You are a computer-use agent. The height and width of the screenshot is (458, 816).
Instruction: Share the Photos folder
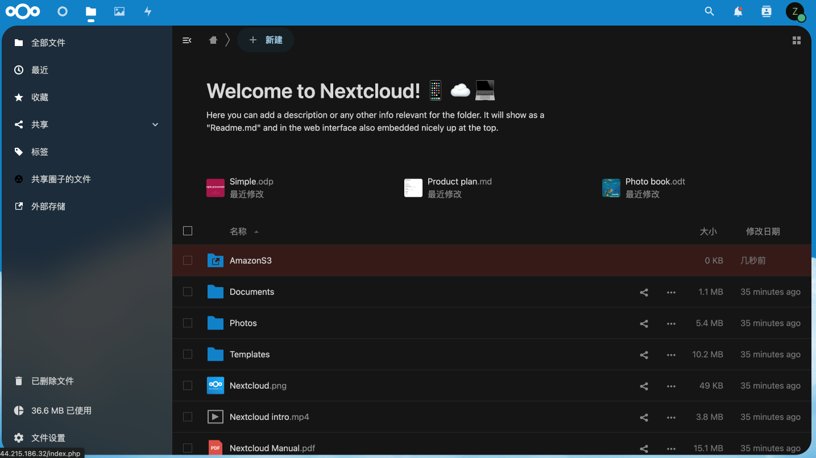pyautogui.click(x=644, y=324)
